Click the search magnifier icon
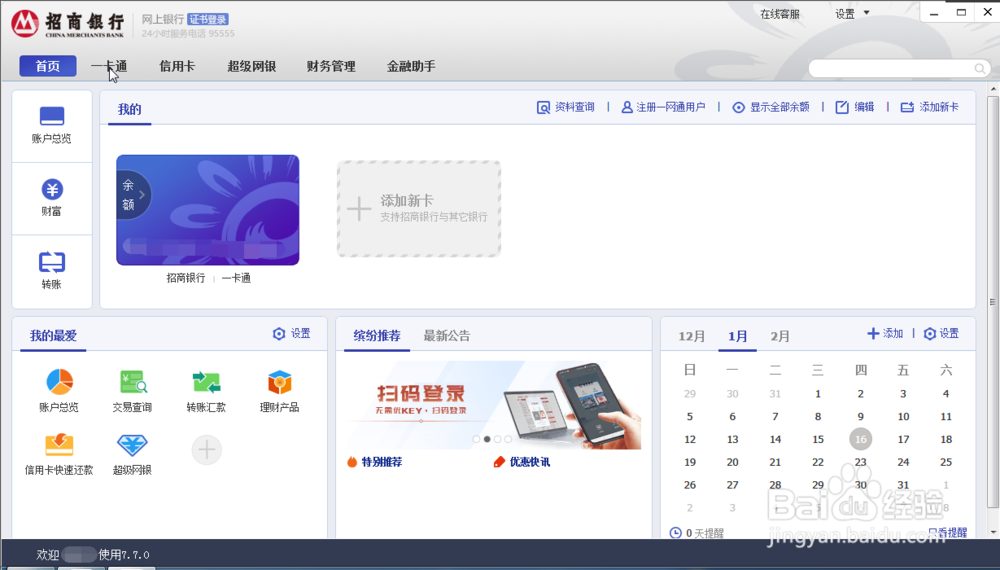 [980, 68]
